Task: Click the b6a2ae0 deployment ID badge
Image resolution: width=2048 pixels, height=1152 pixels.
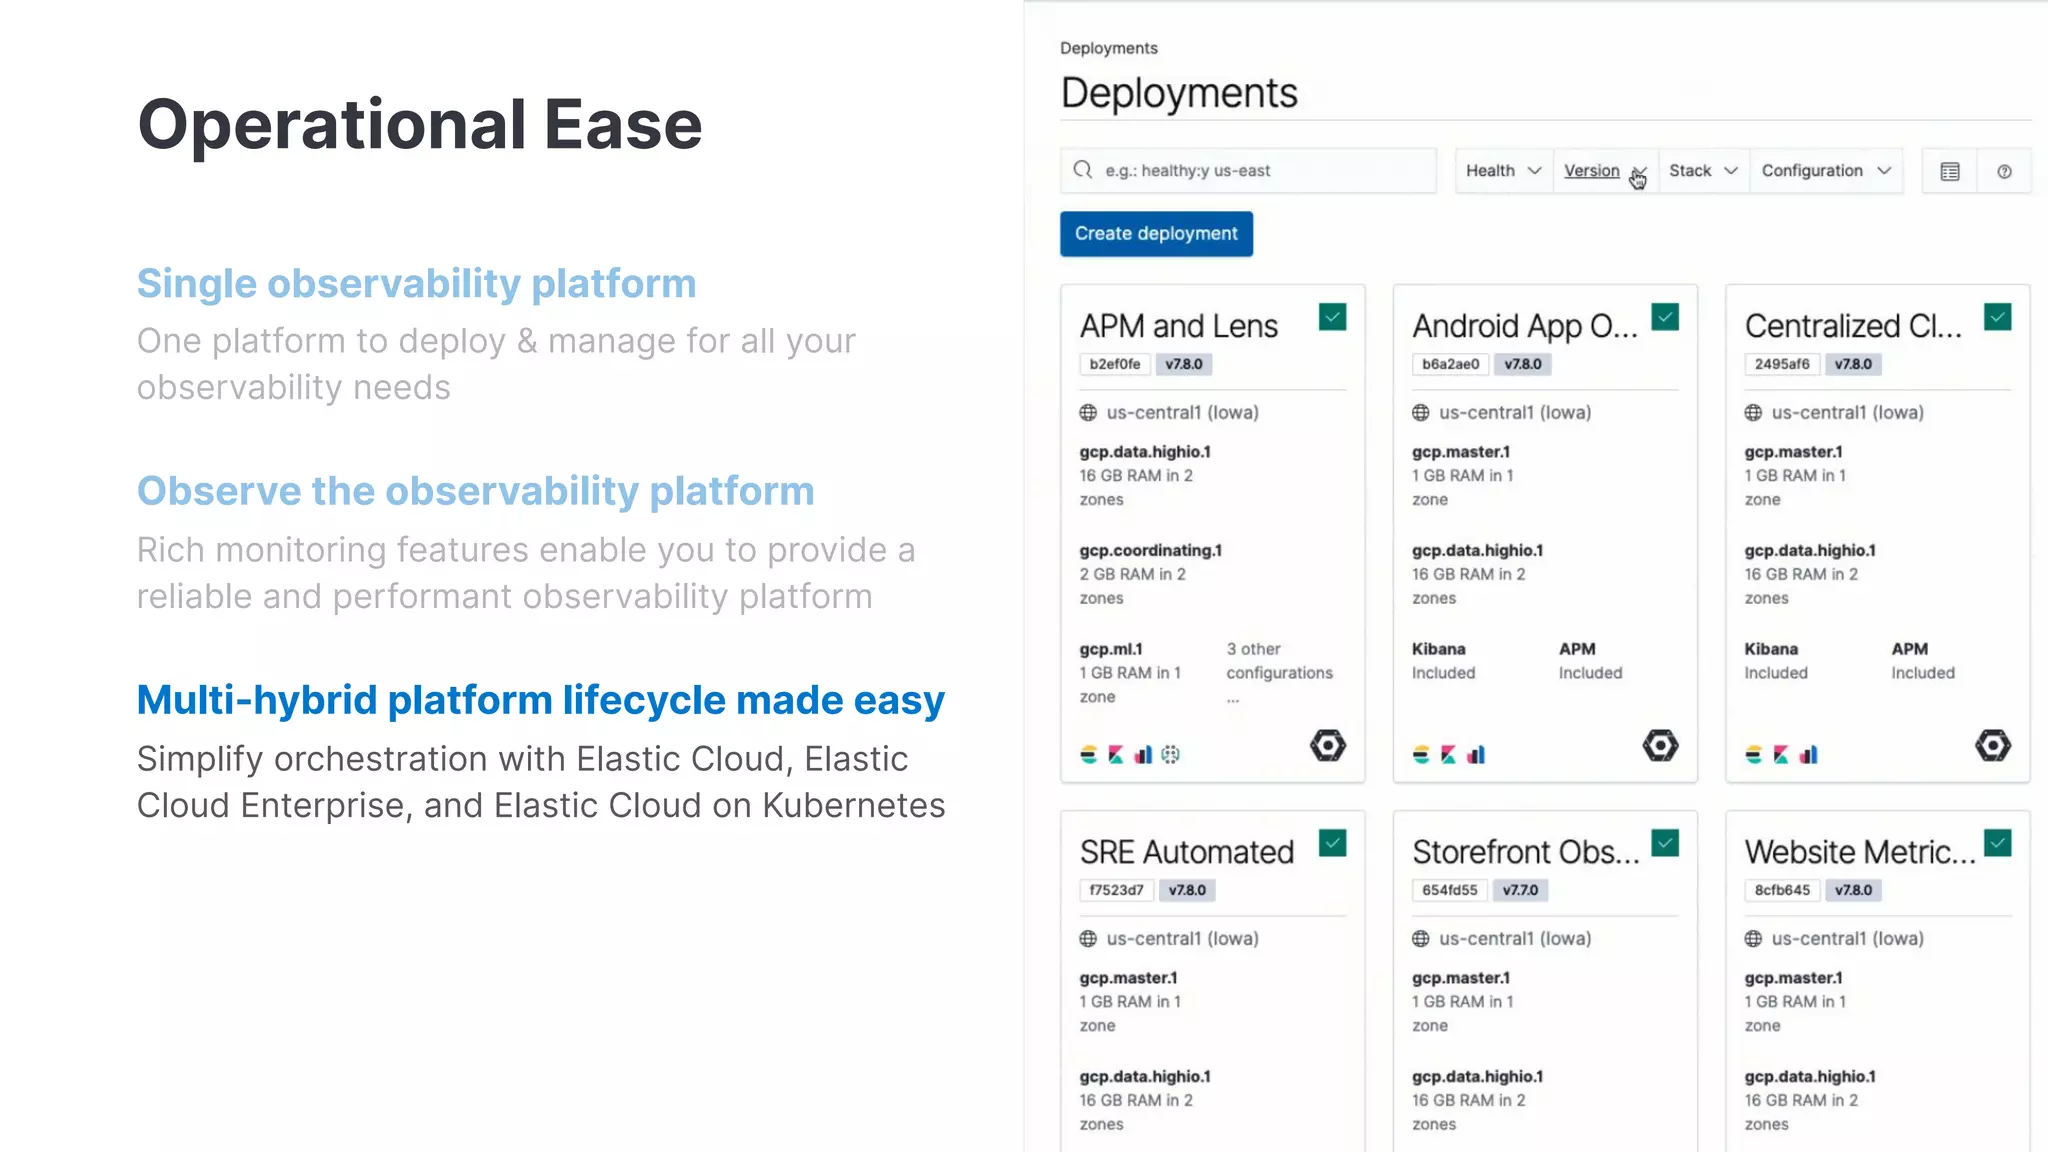Action: tap(1450, 364)
